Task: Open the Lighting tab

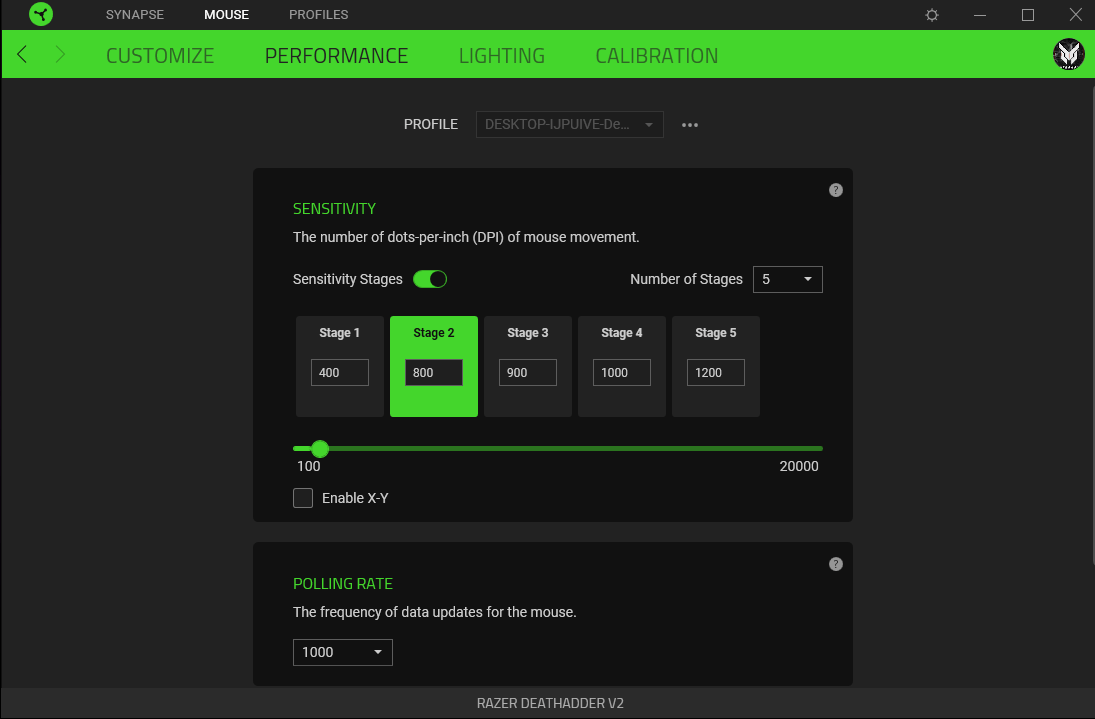Action: tap(501, 55)
